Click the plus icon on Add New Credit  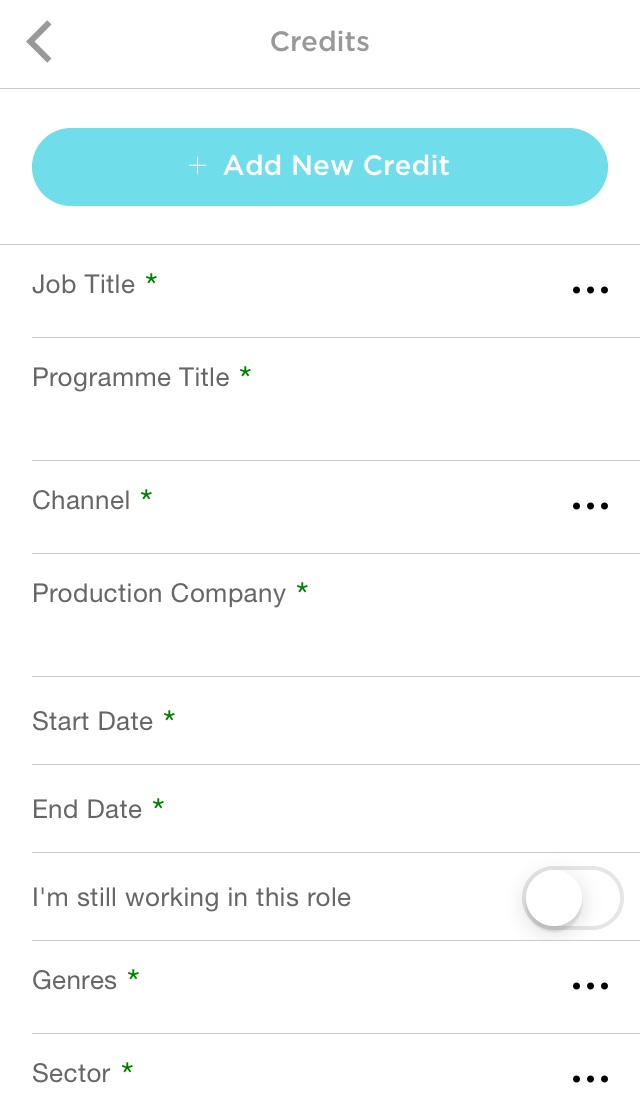tap(198, 166)
